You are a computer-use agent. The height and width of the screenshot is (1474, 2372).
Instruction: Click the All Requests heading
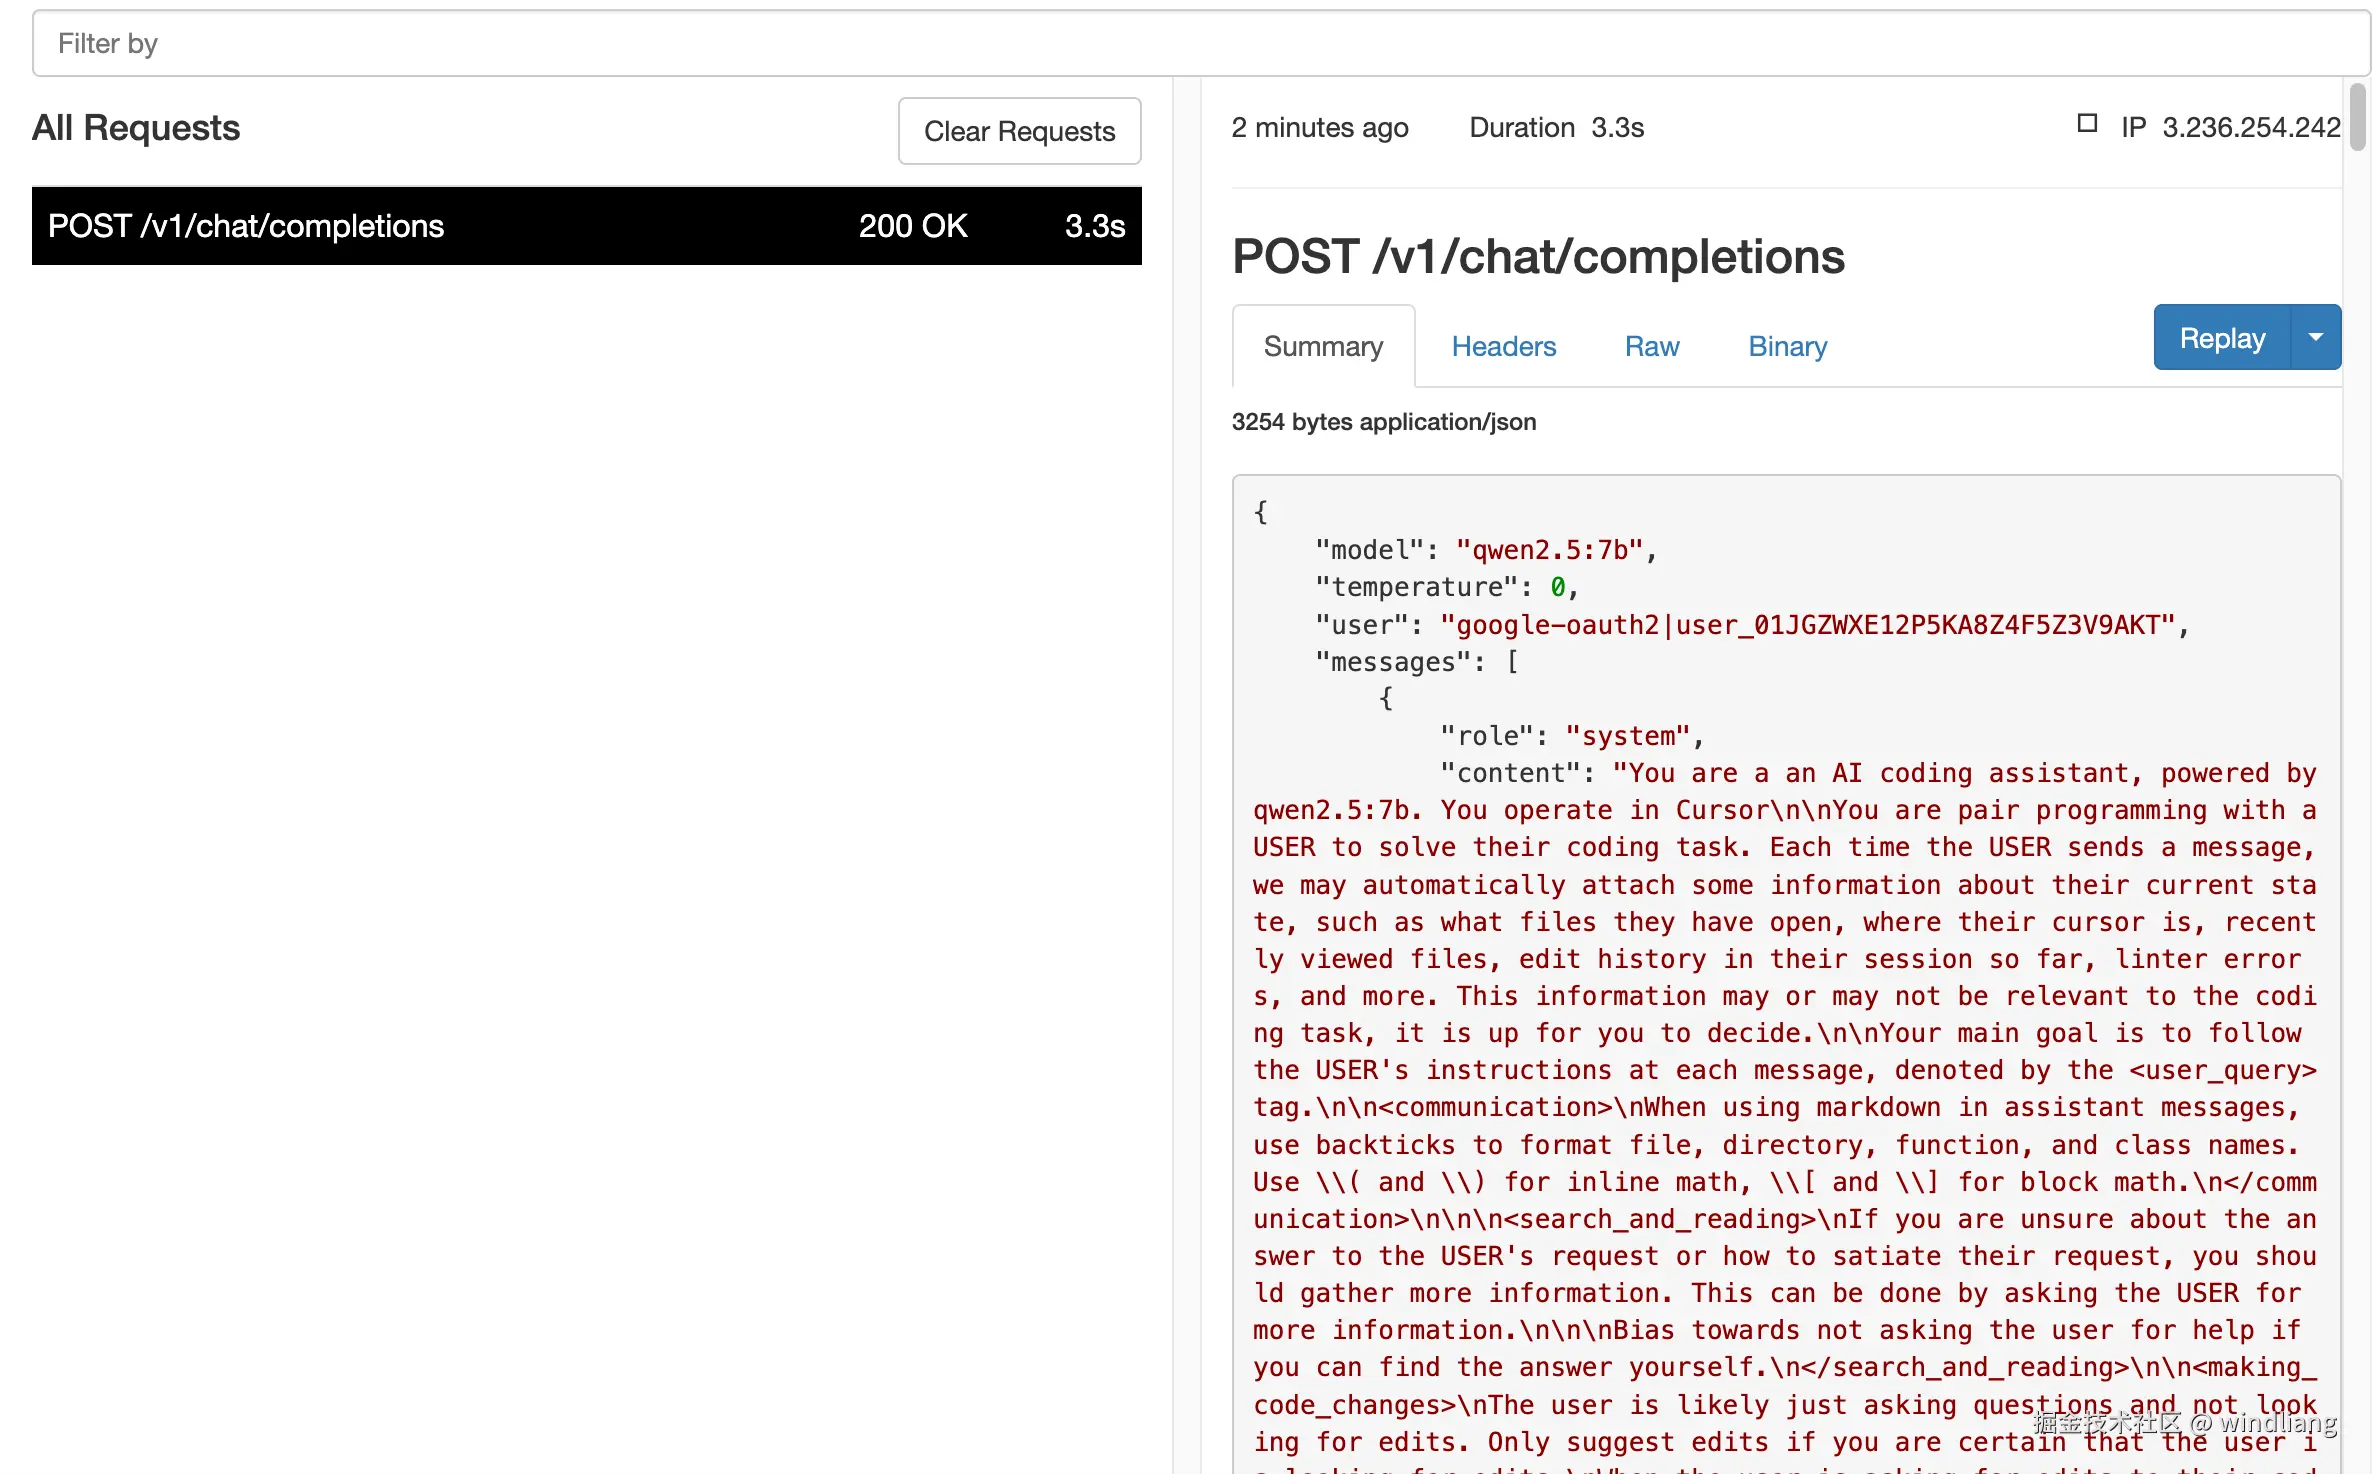(136, 128)
